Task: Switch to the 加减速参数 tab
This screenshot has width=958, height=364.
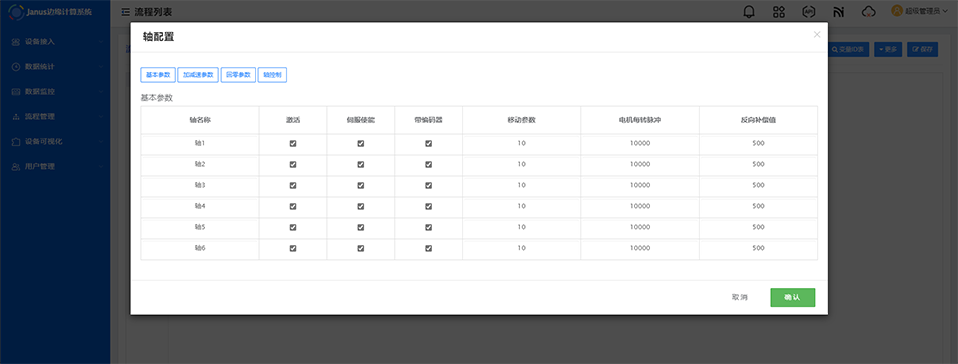Action: point(198,75)
